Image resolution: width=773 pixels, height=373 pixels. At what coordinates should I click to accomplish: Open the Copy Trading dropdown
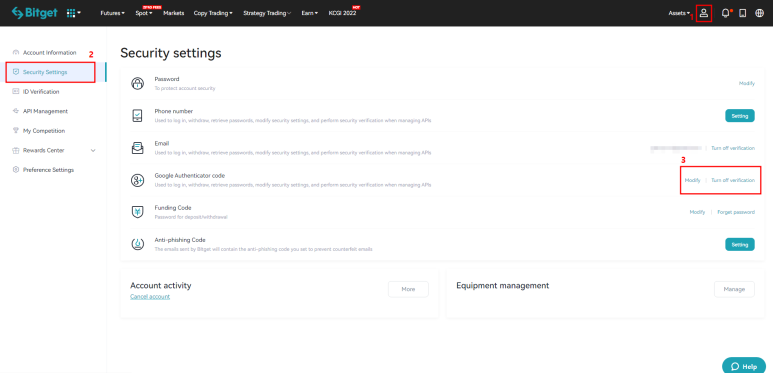point(213,13)
